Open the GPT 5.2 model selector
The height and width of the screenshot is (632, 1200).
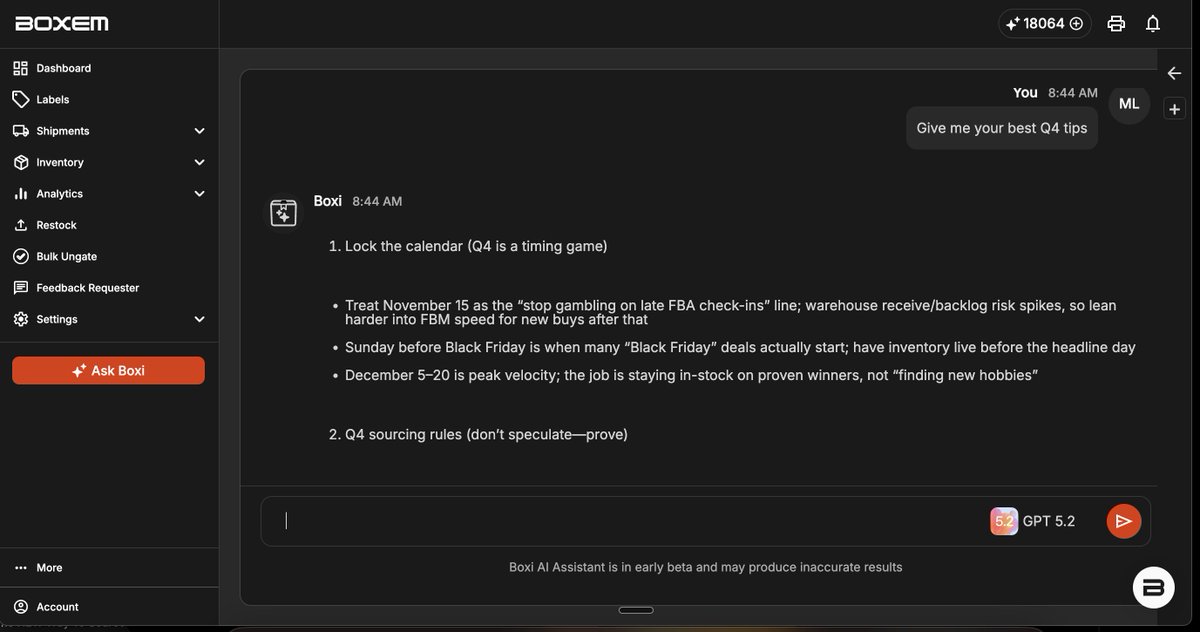[1034, 521]
